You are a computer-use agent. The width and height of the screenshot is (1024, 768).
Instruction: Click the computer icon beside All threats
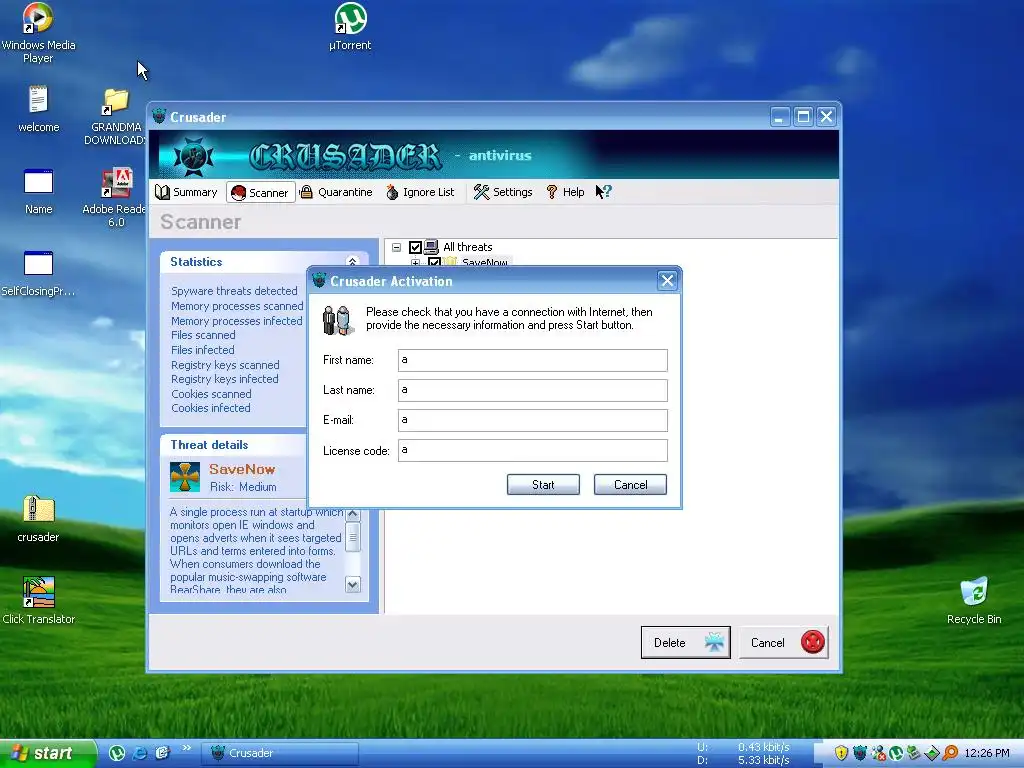[431, 247]
